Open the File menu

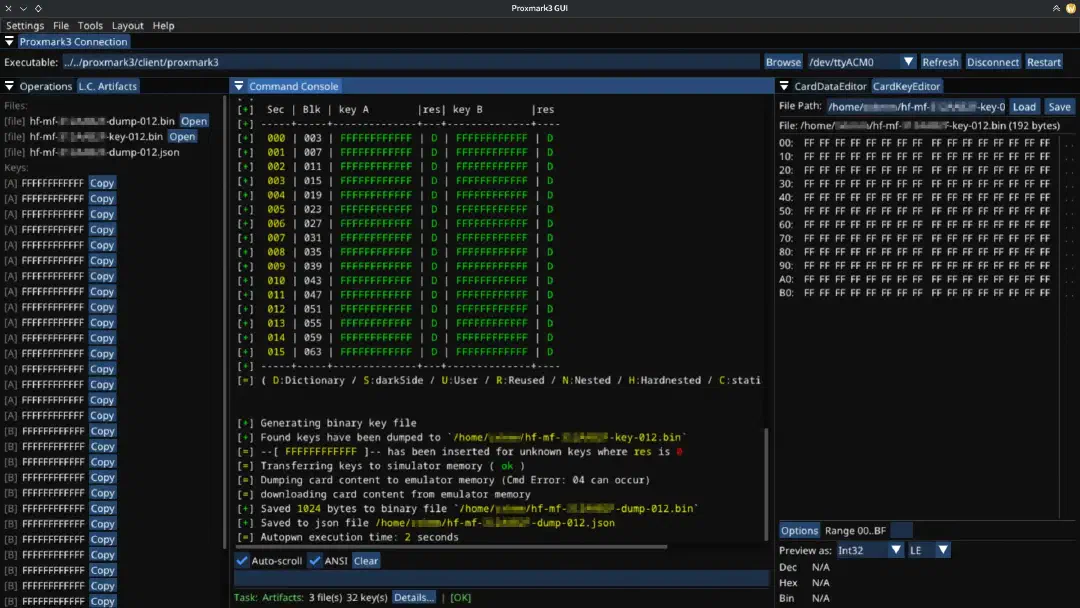61,25
